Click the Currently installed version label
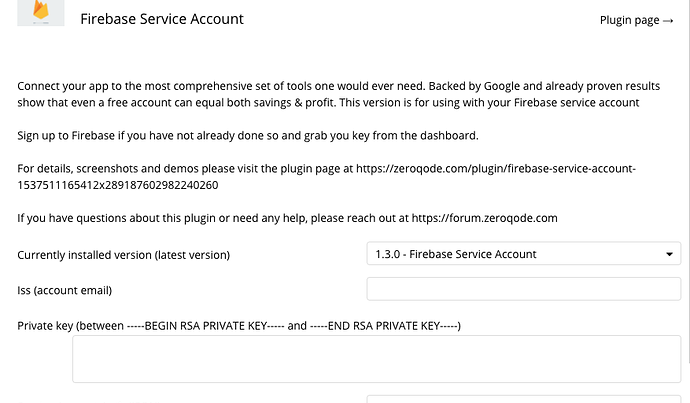690x403 pixels. [124, 255]
